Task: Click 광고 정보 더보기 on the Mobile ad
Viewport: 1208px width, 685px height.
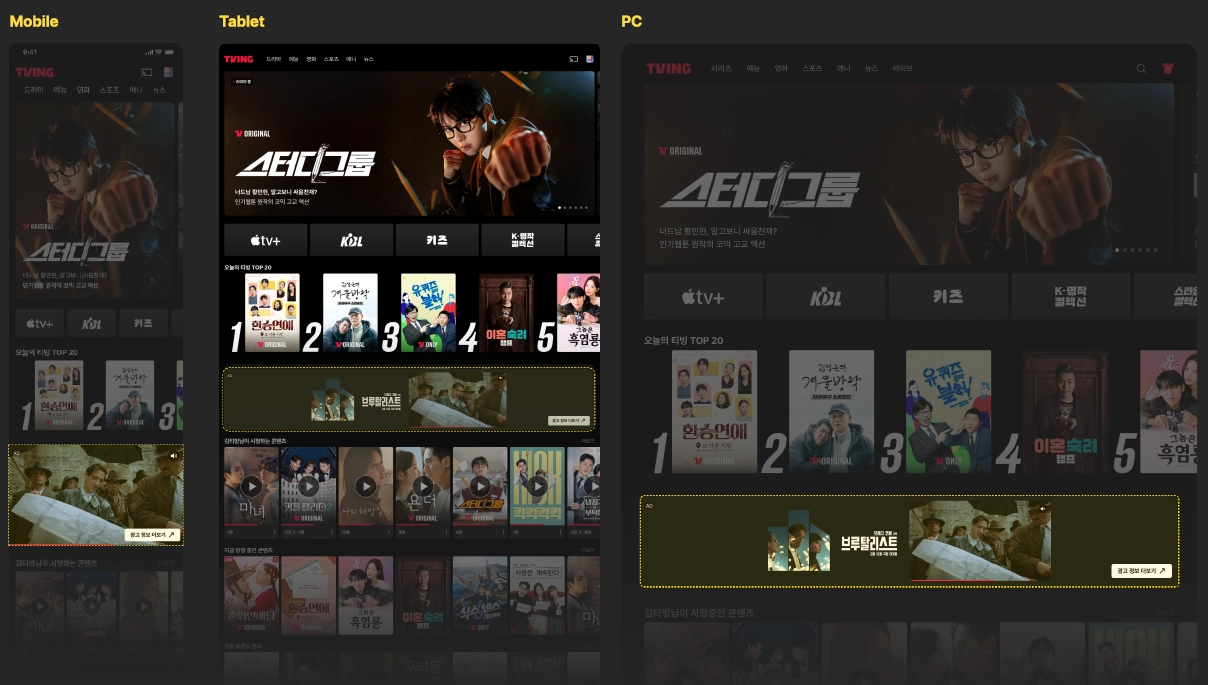Action: [152, 535]
